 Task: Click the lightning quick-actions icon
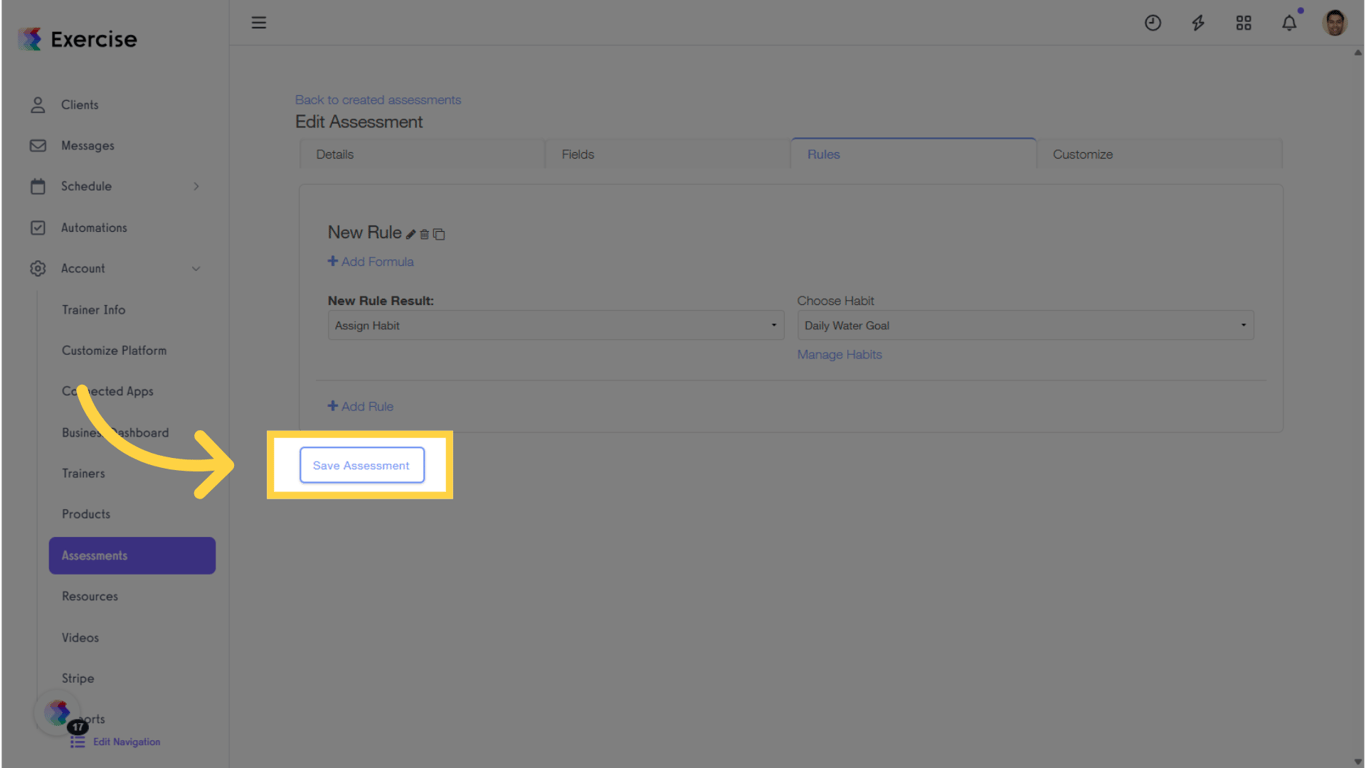point(1198,22)
